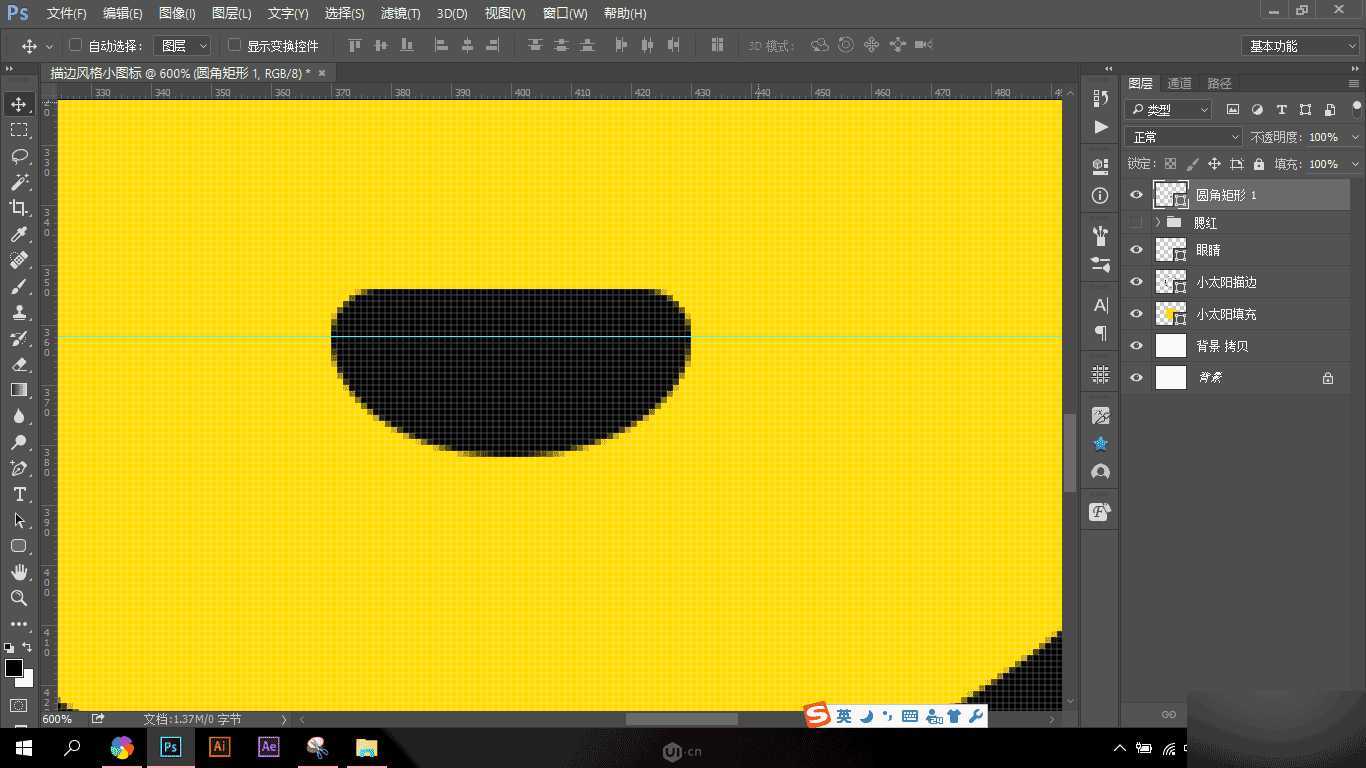Select the Zoom tool

(x=20, y=598)
